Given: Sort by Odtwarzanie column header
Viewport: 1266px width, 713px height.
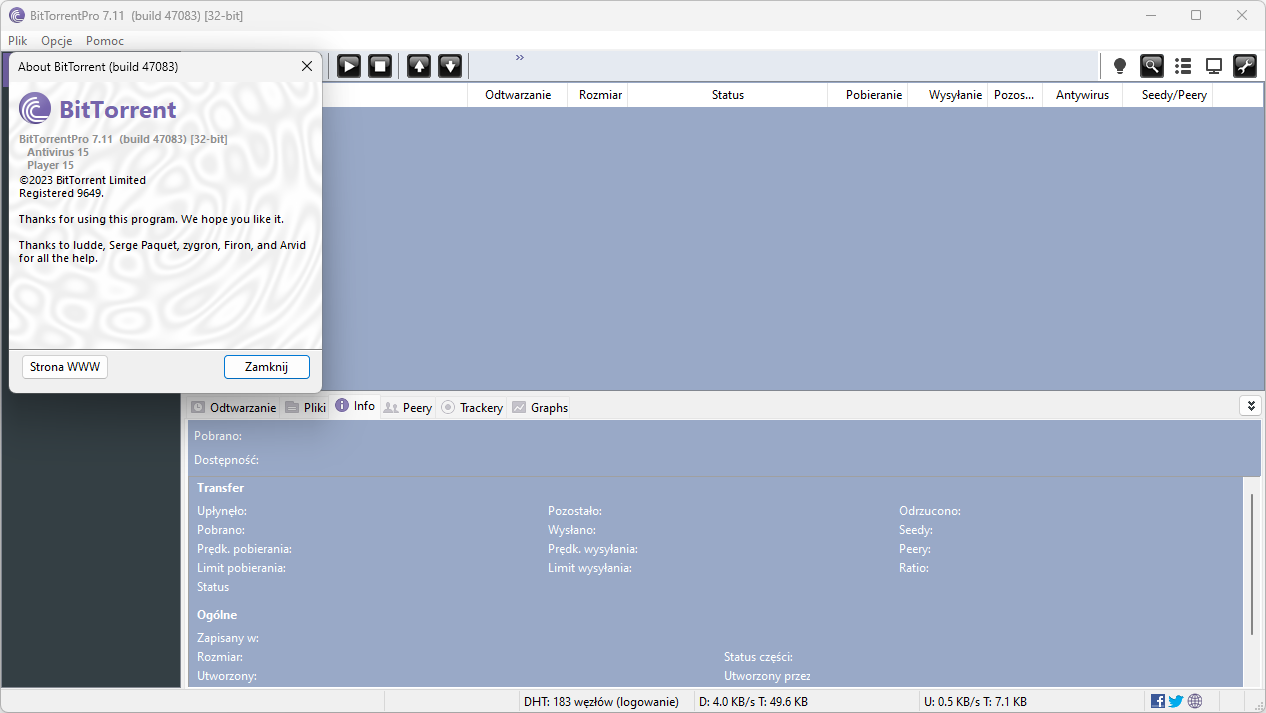Looking at the screenshot, I should (x=518, y=95).
